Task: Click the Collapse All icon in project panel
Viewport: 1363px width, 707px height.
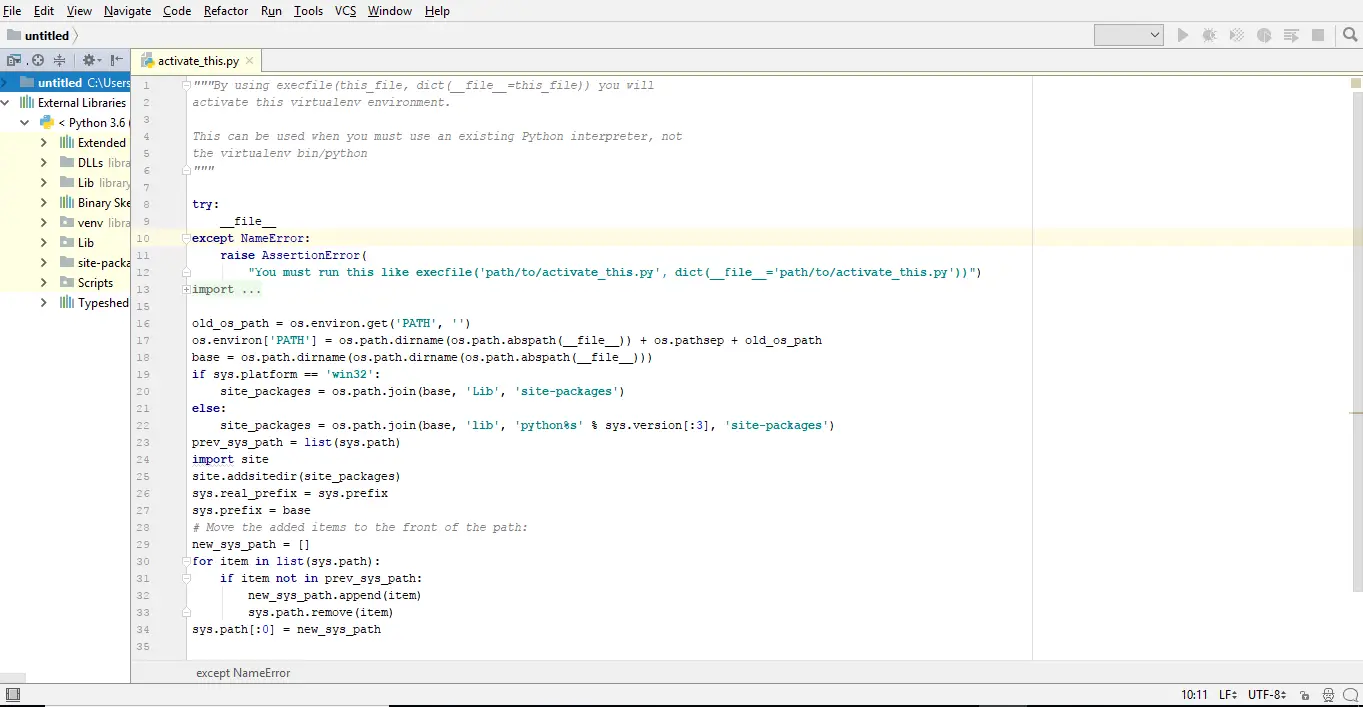Action: coord(59,60)
